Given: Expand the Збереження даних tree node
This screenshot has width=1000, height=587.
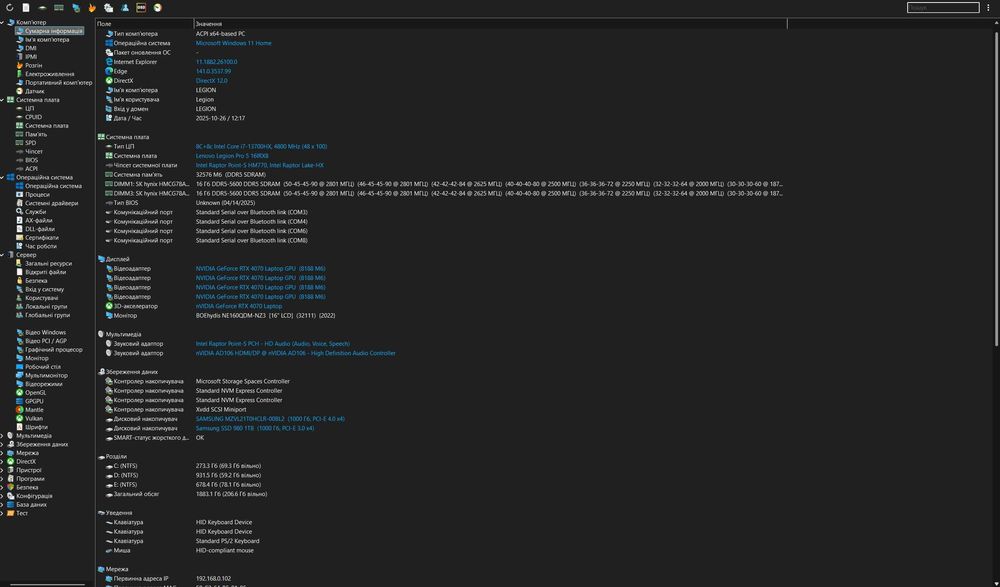Looking at the screenshot, I should point(3,444).
